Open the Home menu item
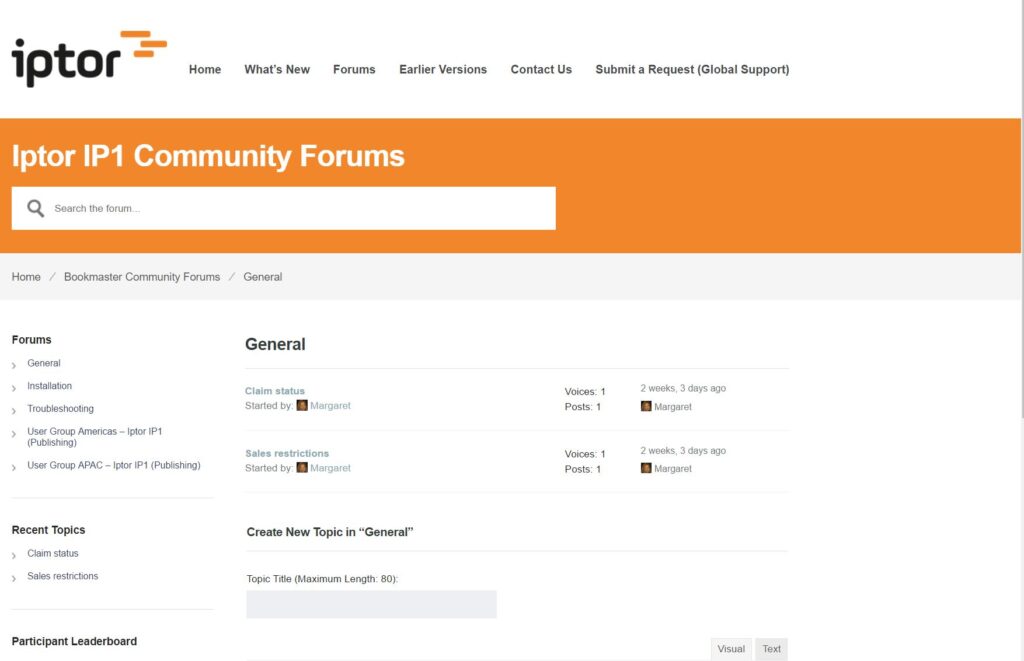Viewport: 1024px width, 661px height. pyautogui.click(x=205, y=69)
